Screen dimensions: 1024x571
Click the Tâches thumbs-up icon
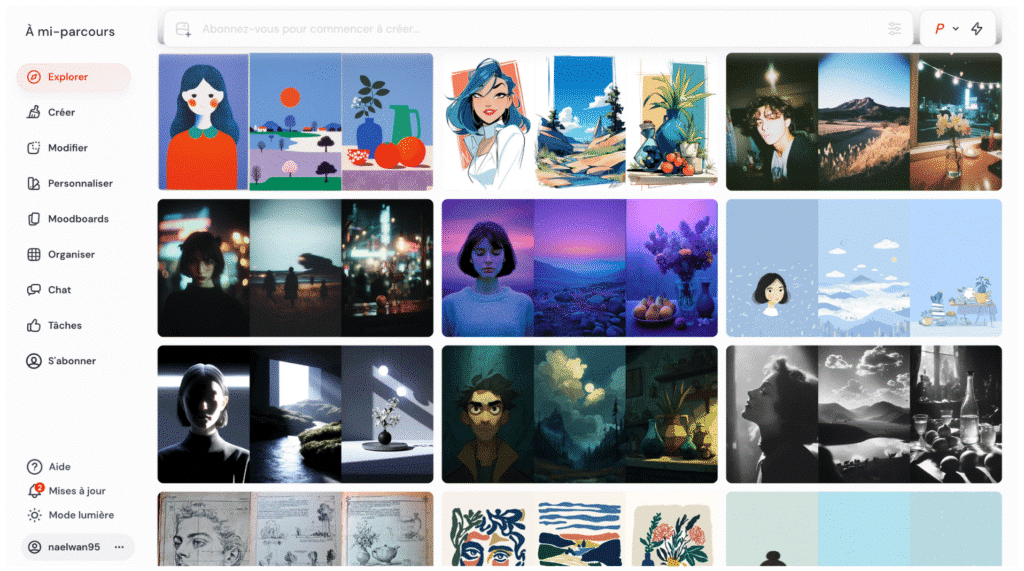(x=35, y=325)
